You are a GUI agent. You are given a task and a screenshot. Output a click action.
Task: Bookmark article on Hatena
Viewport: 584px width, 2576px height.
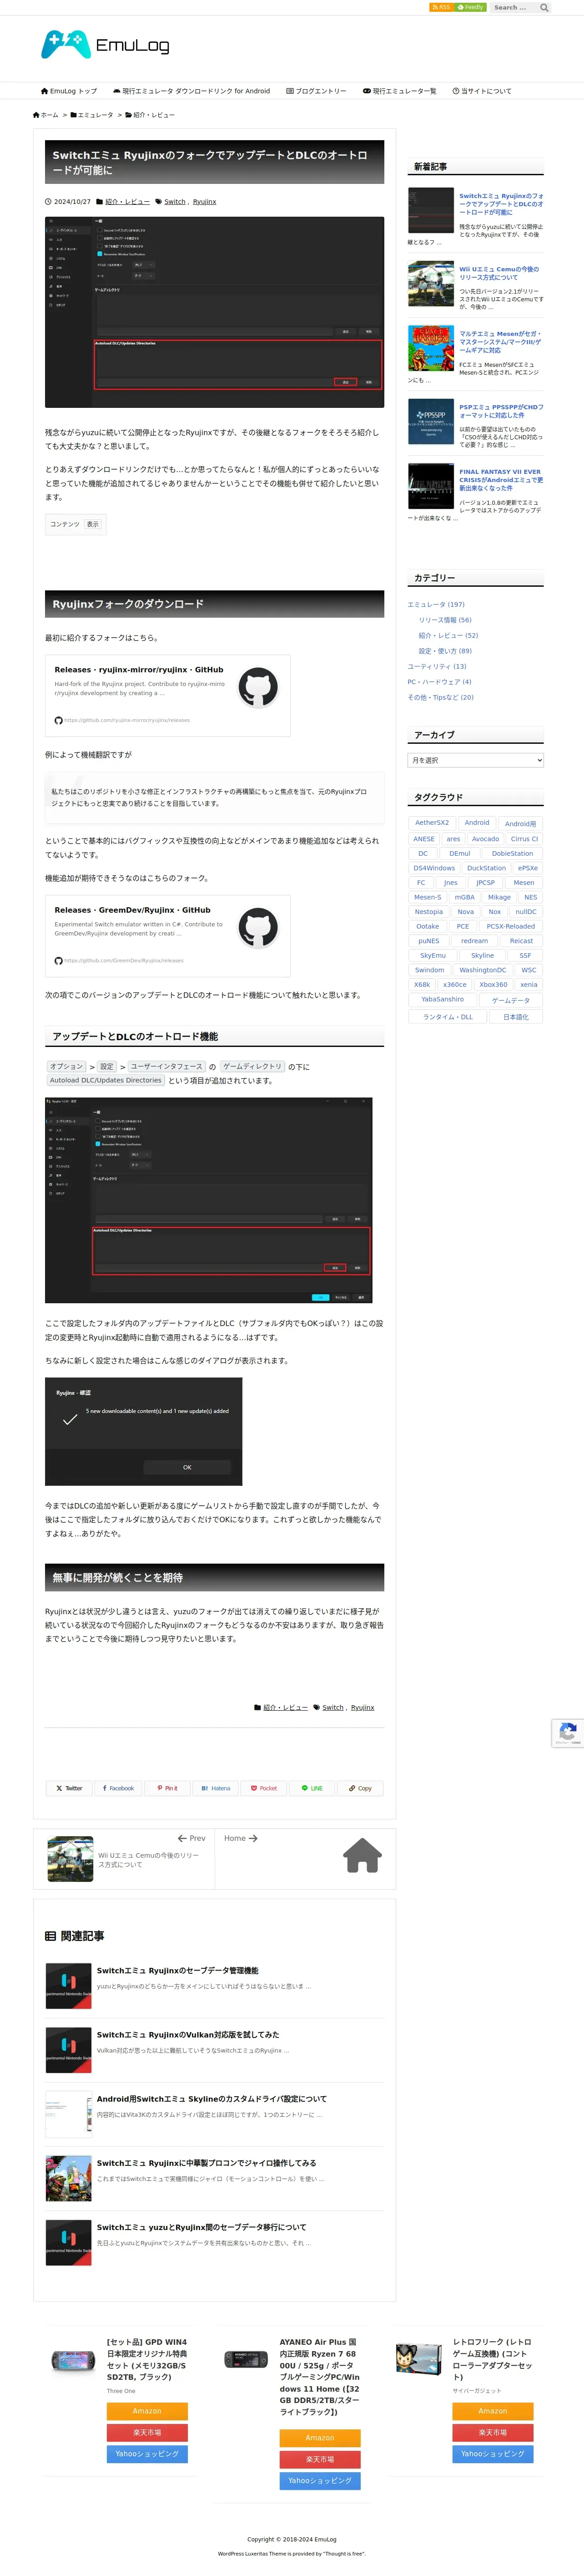pos(216,1788)
